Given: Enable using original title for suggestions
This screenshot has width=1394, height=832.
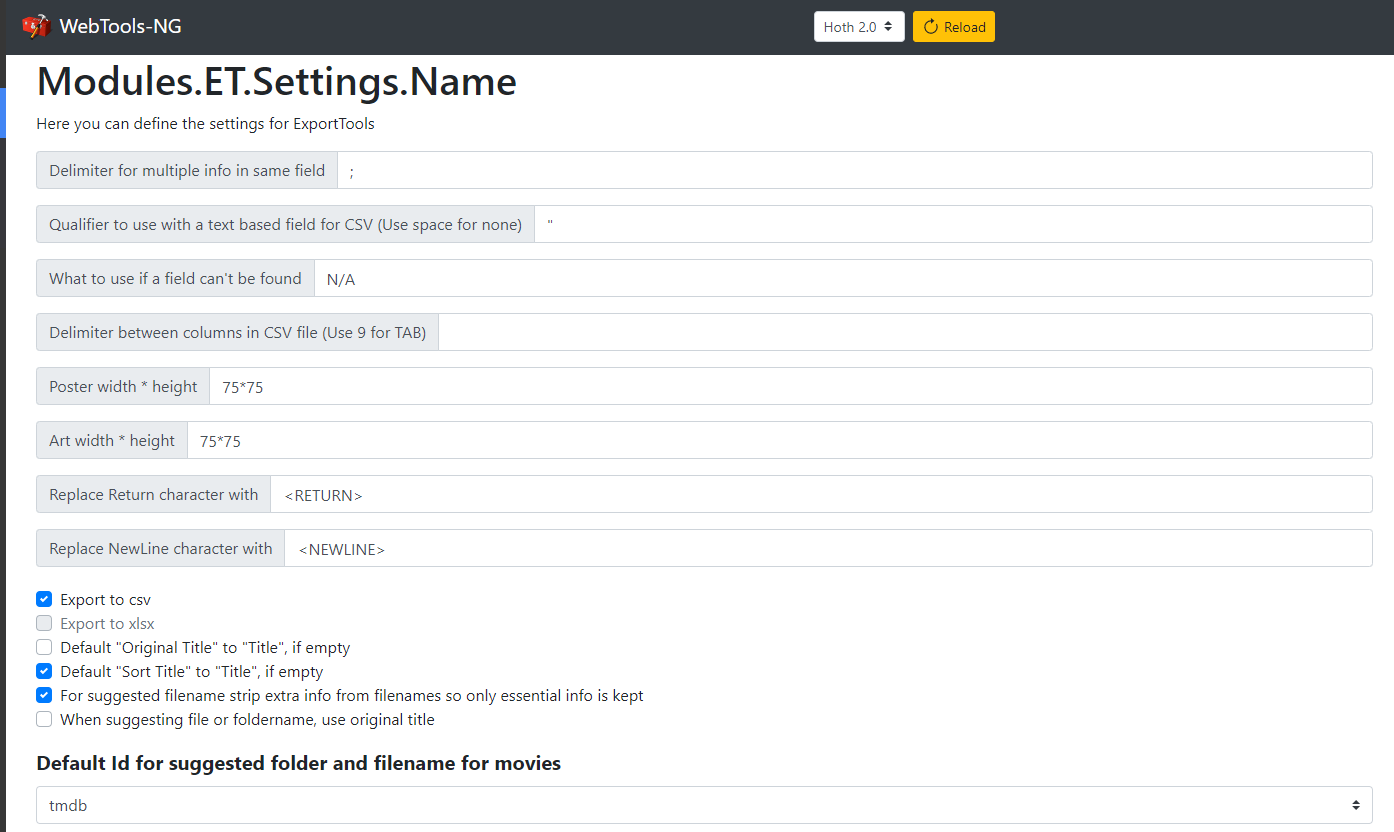Looking at the screenshot, I should (x=44, y=719).
